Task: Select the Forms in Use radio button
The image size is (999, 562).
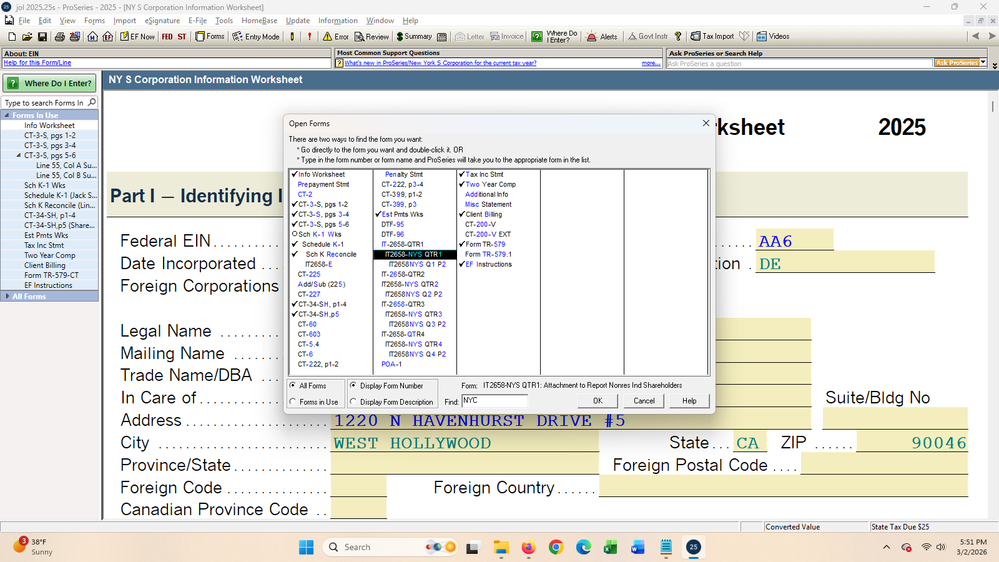Action: coord(293,402)
